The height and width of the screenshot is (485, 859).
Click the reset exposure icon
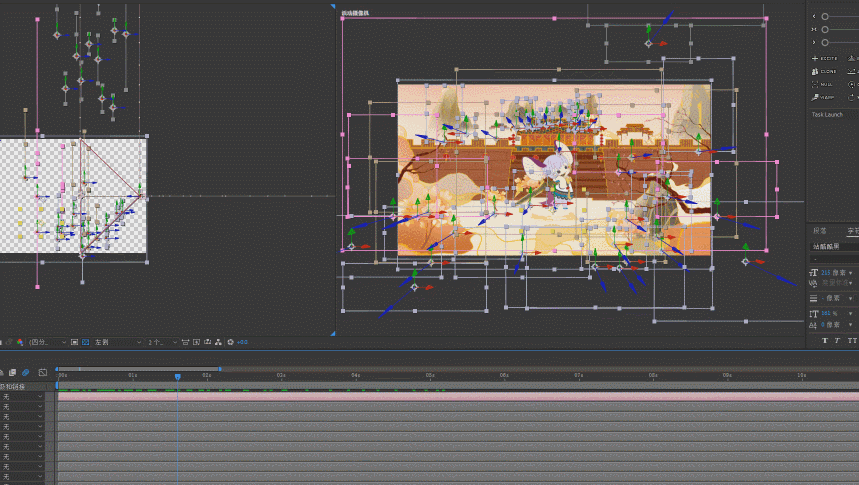pos(231,342)
